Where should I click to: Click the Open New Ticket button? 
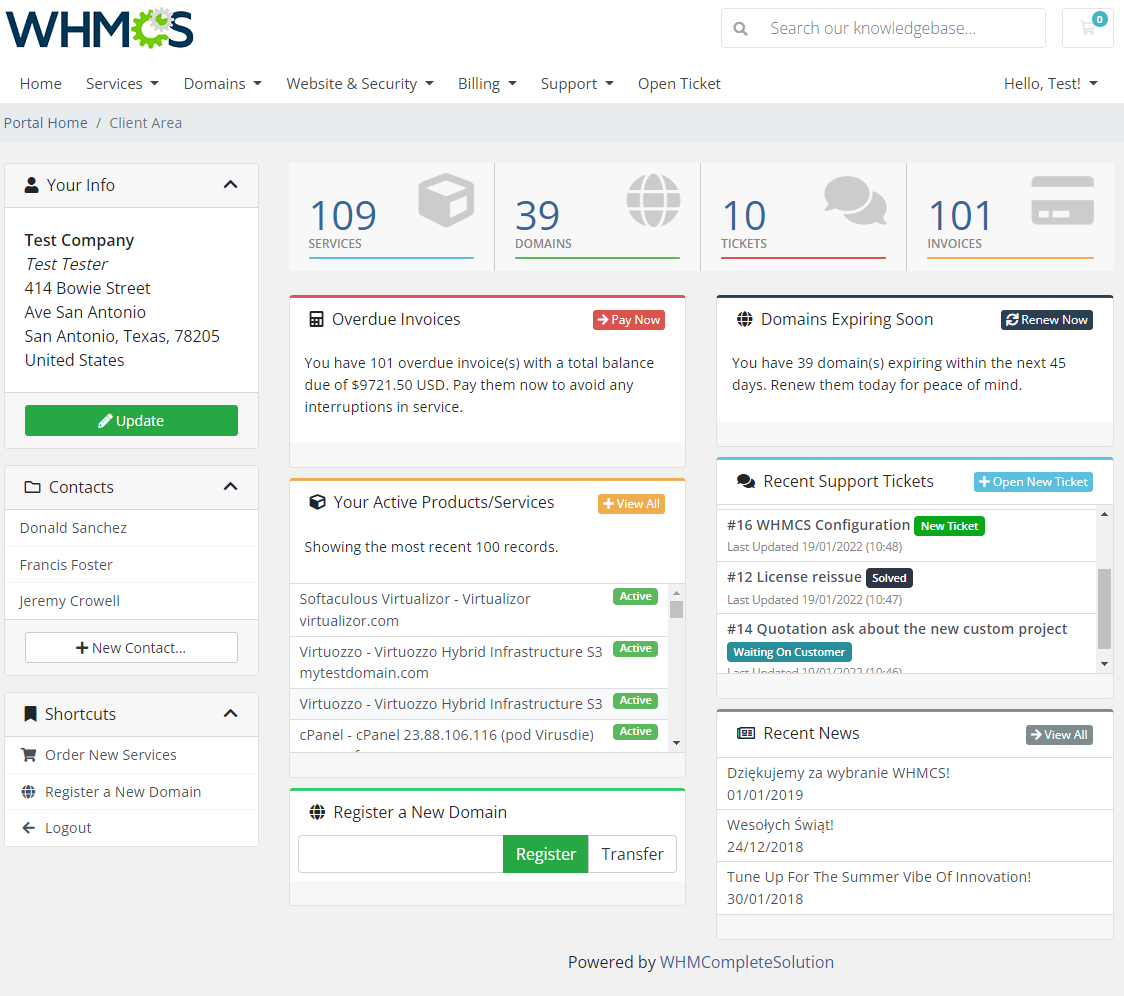(1033, 482)
